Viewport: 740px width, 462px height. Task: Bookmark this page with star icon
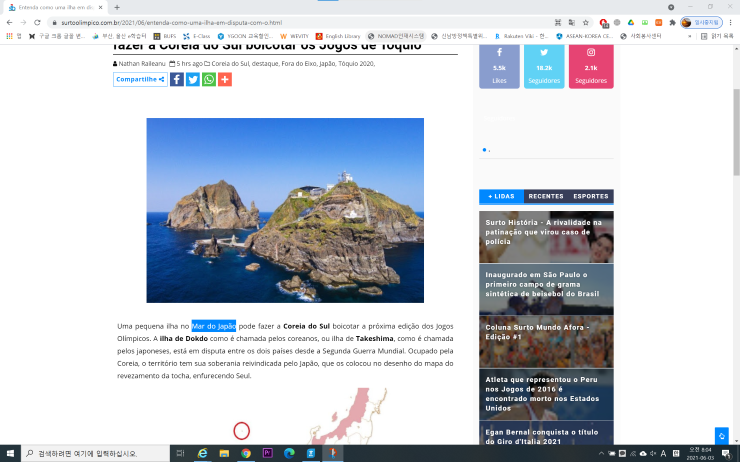click(585, 22)
